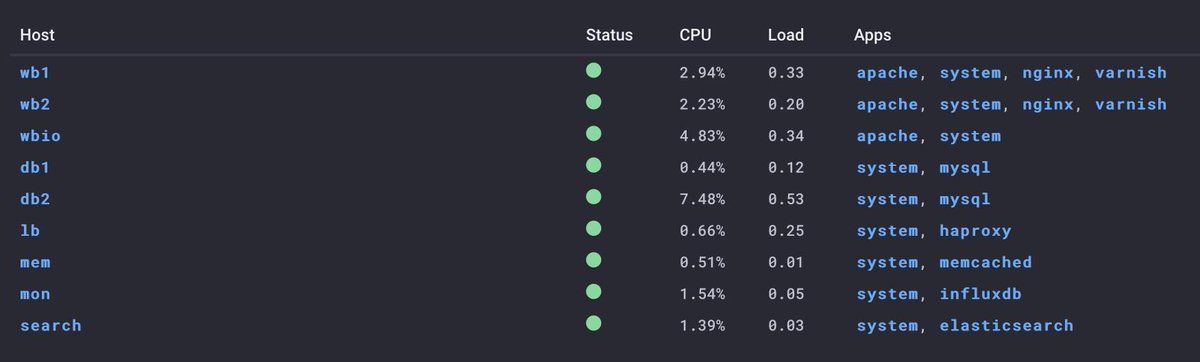Open the haproxy app link

click(975, 231)
